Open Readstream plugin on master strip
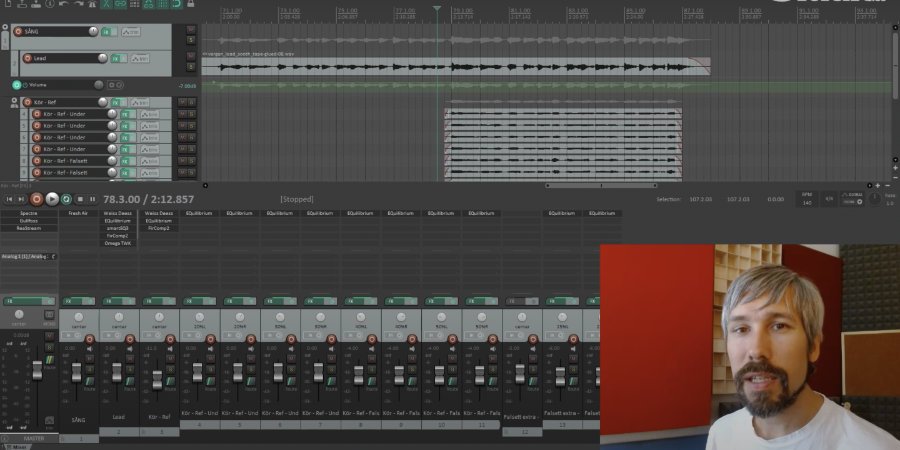 coord(29,228)
